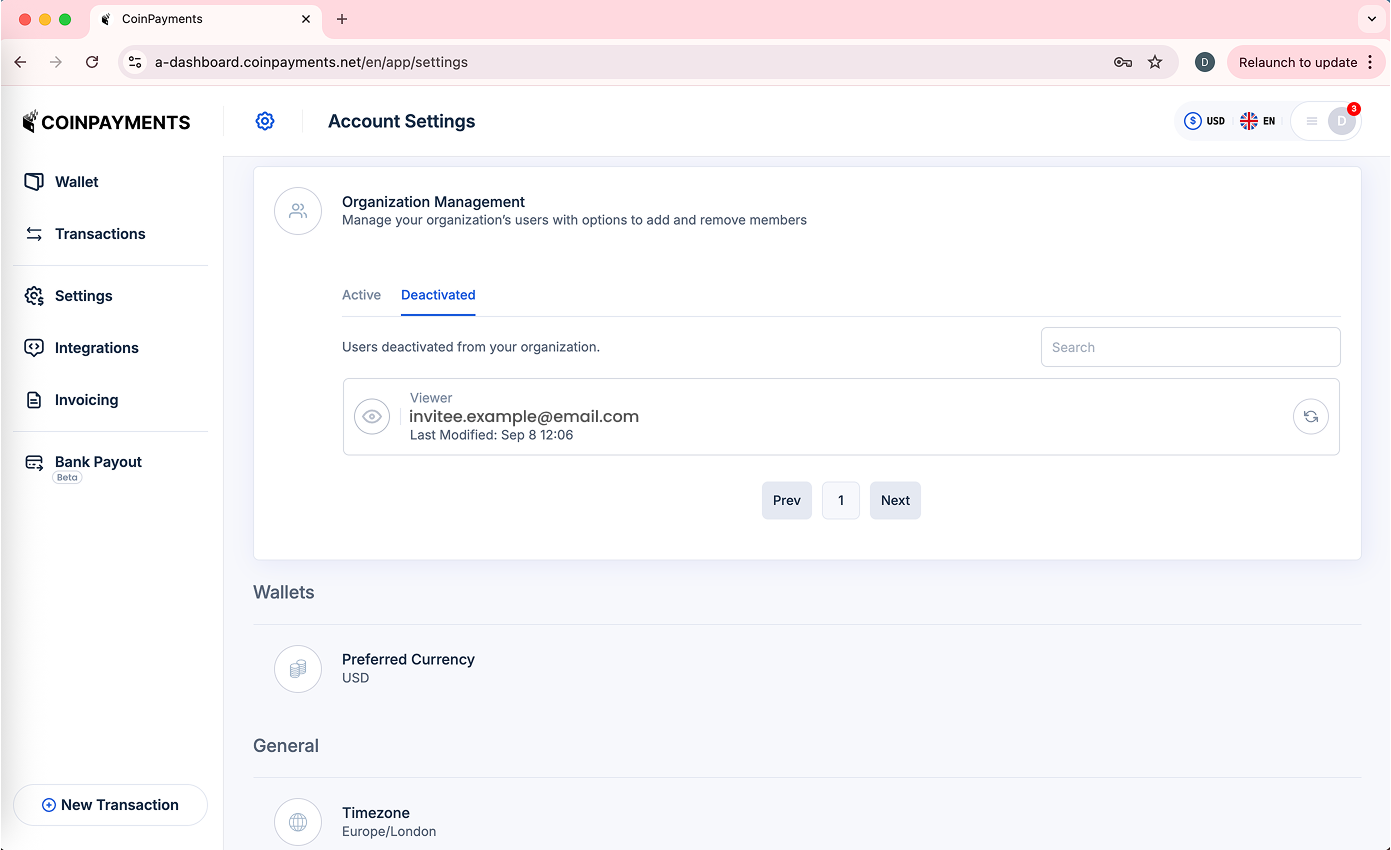Click the Account Settings gear icon
This screenshot has height=850, width=1391.
click(265, 121)
